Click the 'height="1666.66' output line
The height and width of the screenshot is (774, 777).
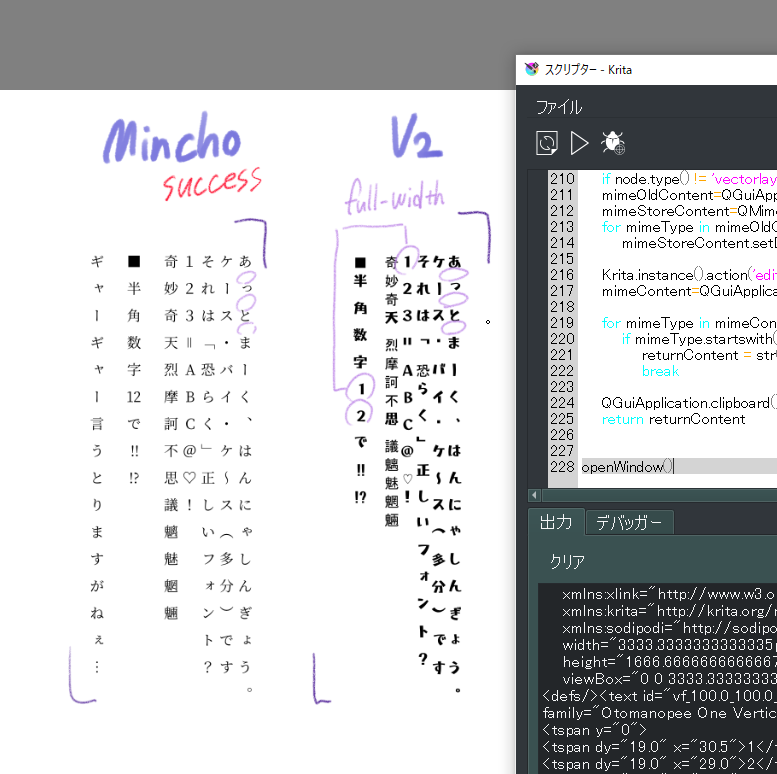point(669,662)
